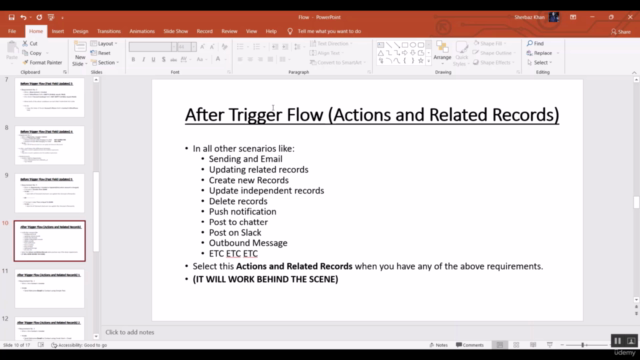Click the Undo arrow icon
This screenshot has width=640, height=360.
[x=23, y=17]
